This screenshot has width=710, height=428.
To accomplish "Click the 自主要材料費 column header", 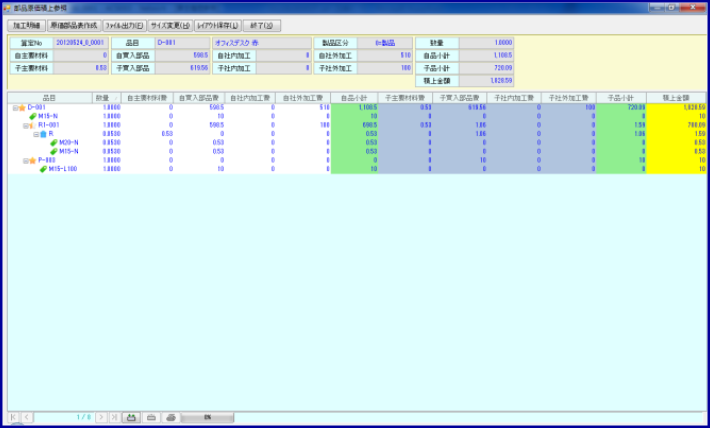I will coord(147,98).
